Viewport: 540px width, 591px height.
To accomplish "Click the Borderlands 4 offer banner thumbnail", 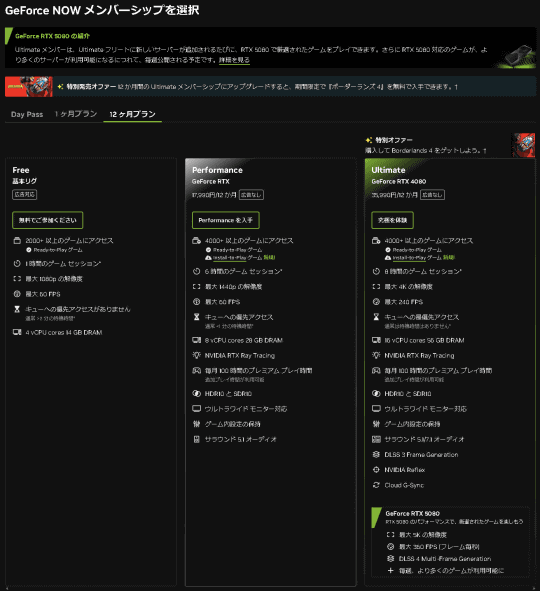I will click(29, 87).
